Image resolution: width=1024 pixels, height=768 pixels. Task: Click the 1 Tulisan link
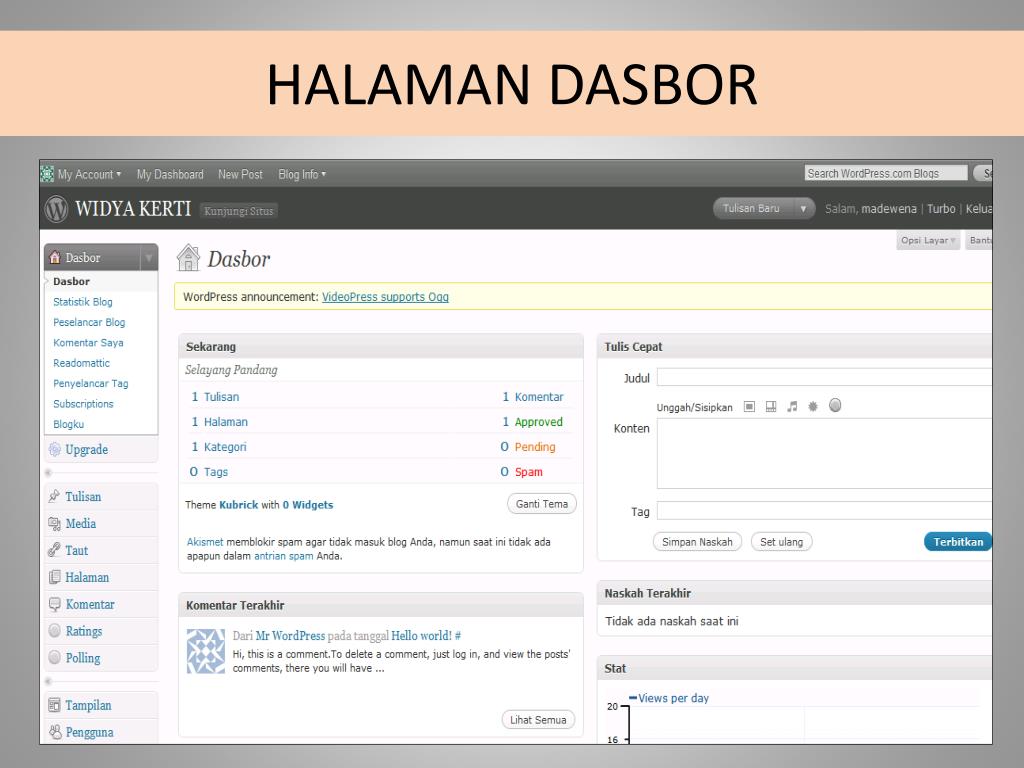[215, 396]
